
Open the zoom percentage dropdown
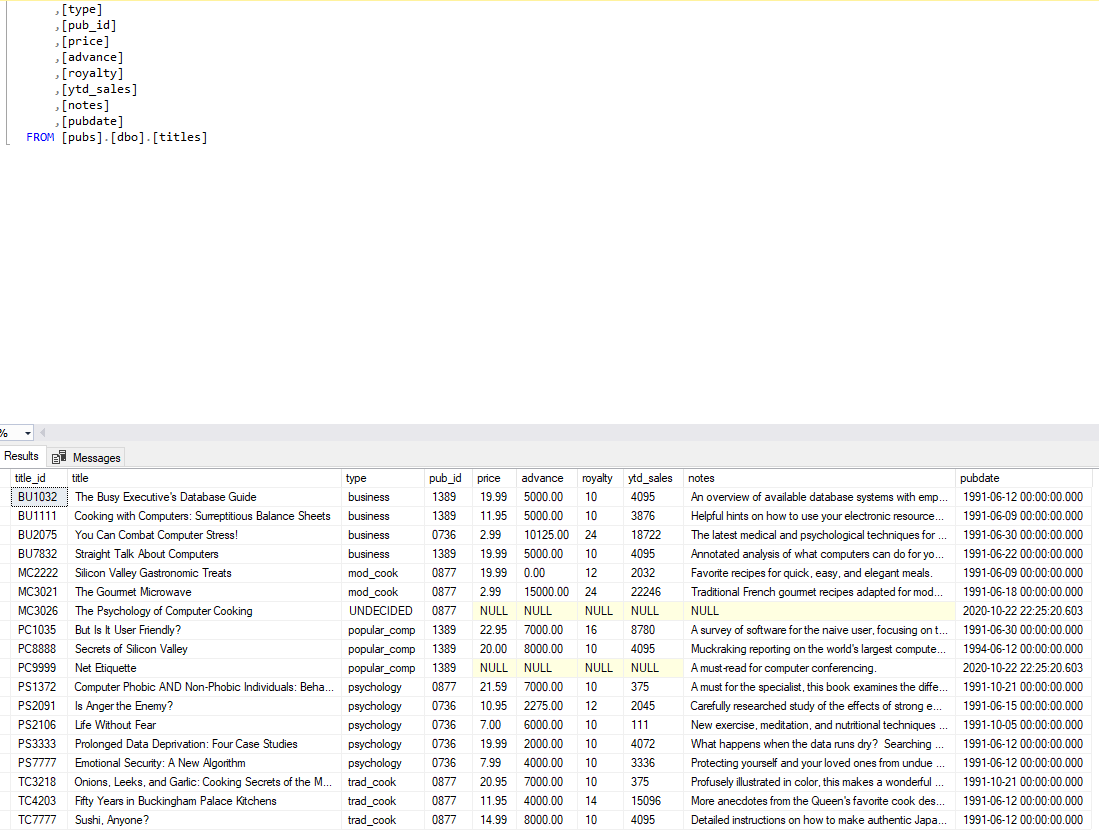(x=27, y=433)
